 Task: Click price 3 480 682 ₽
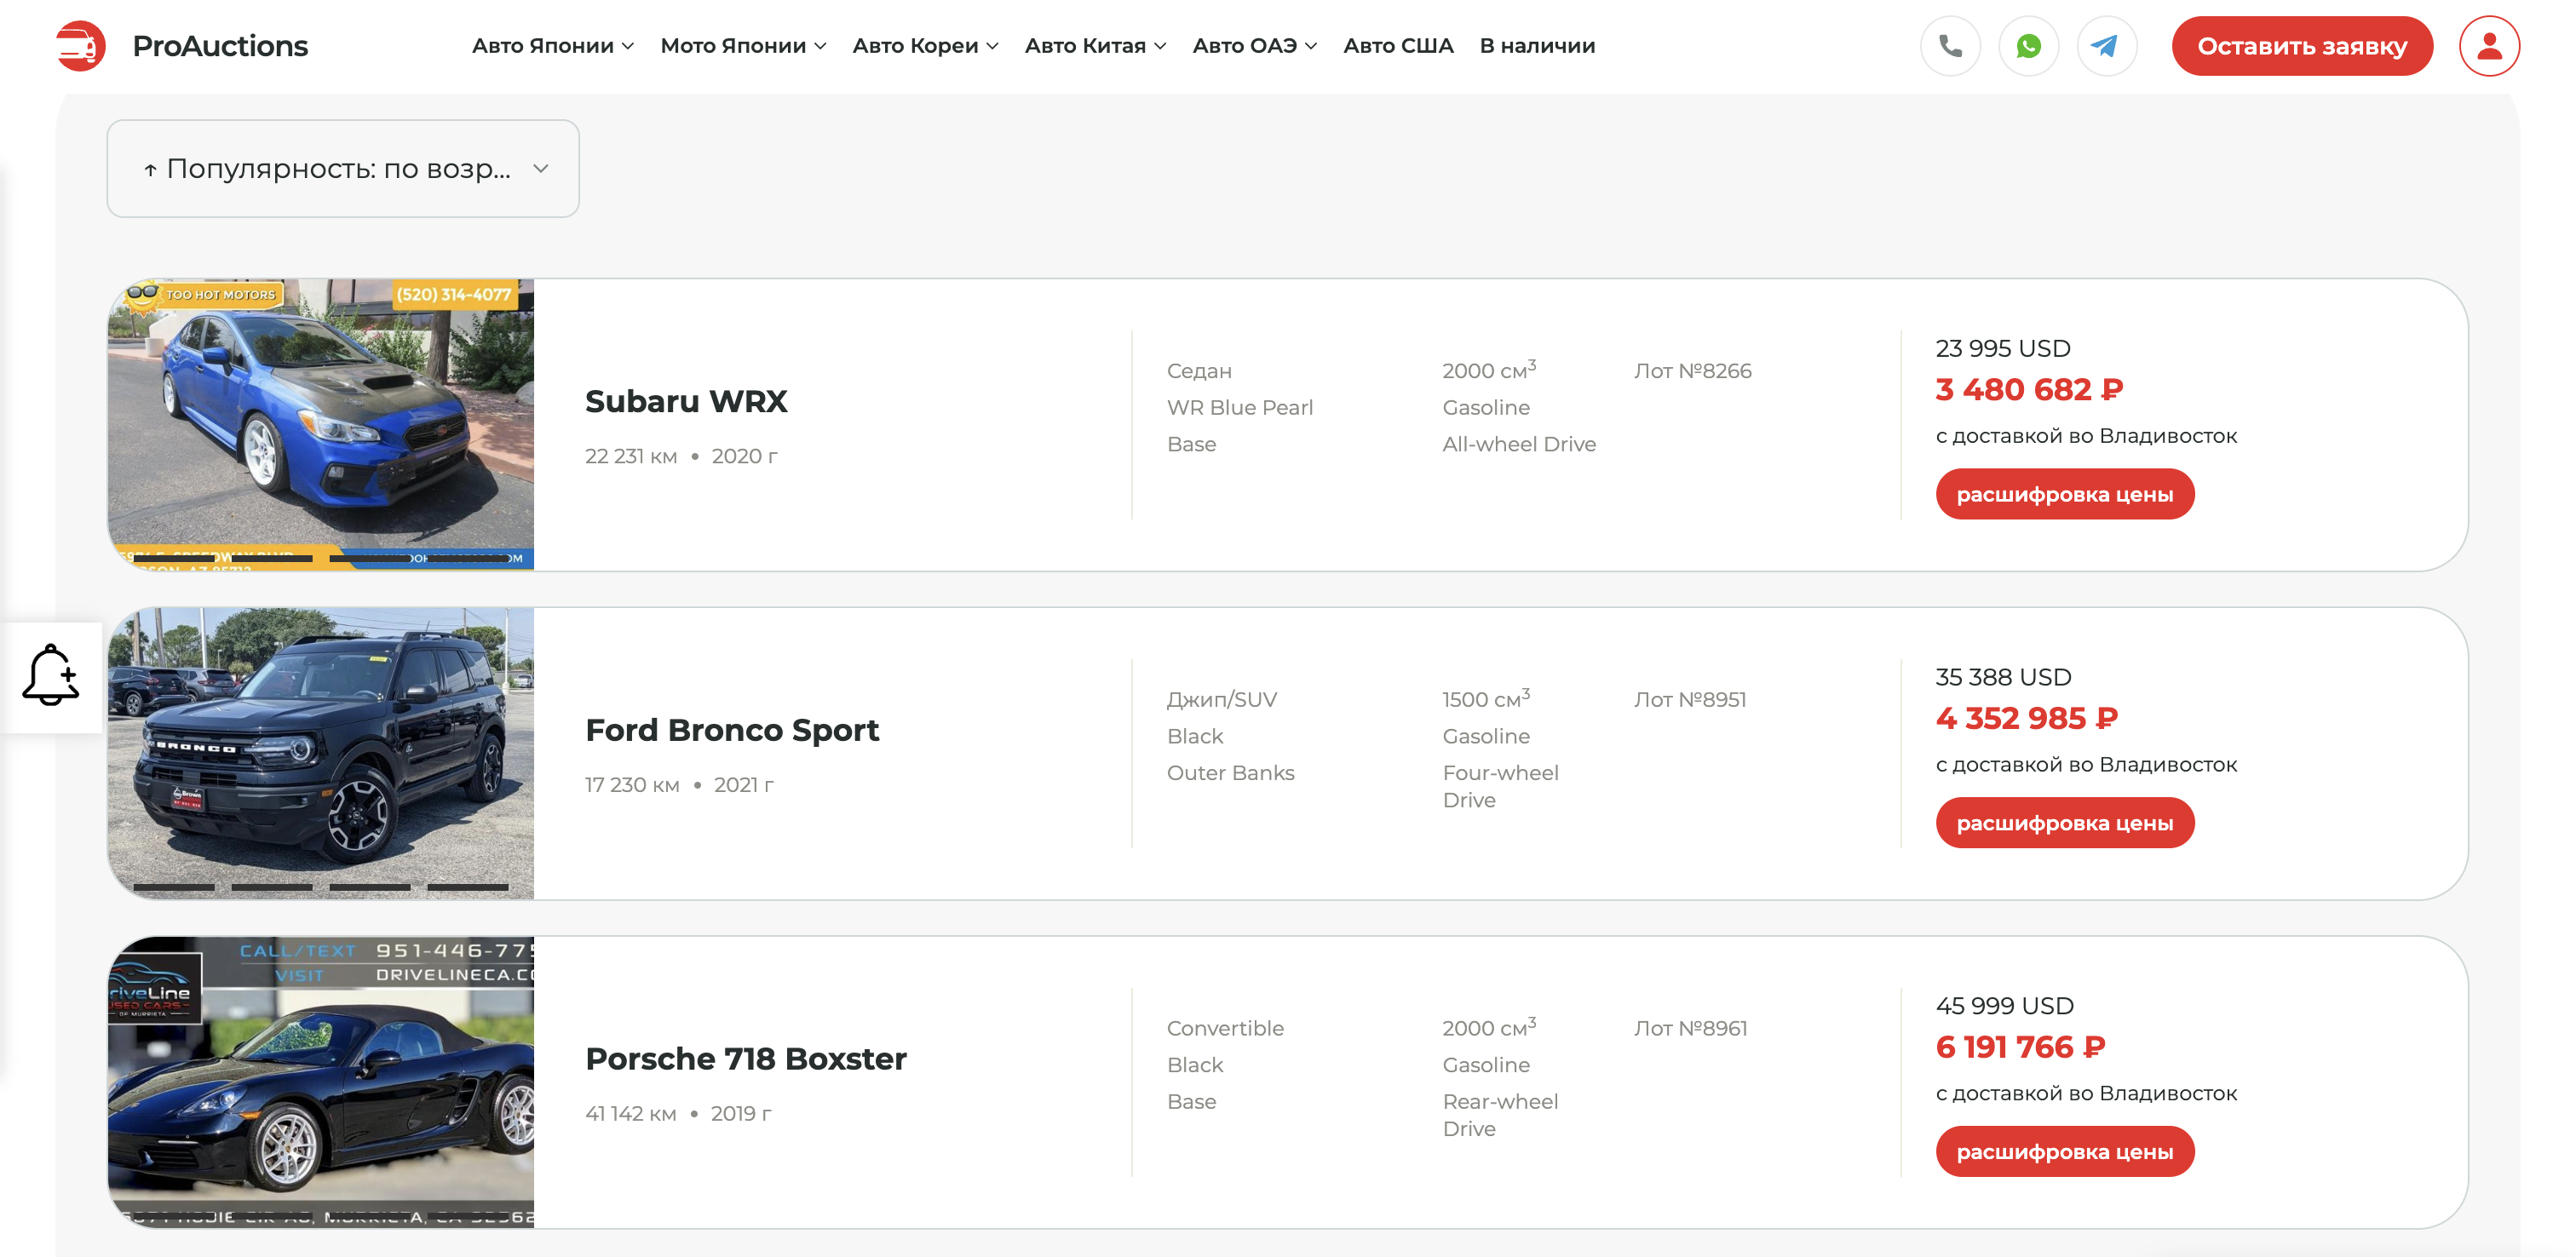(x=2029, y=389)
